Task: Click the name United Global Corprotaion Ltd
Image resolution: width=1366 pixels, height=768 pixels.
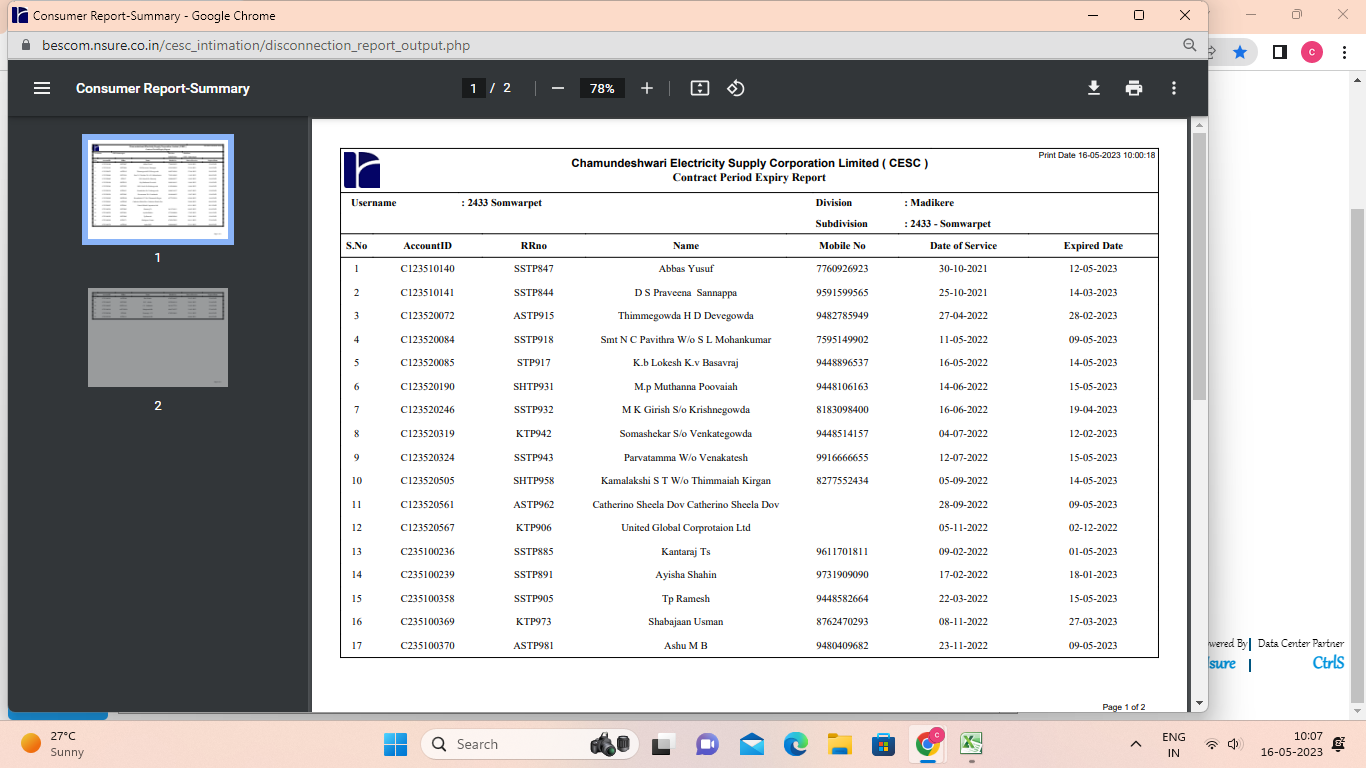Action: click(x=686, y=528)
